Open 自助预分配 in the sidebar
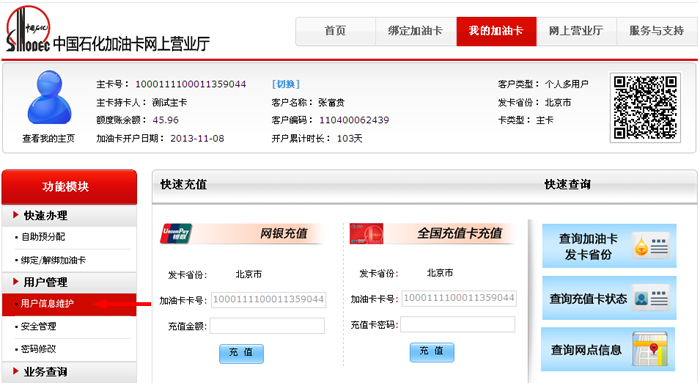This screenshot has width=700, height=383. click(43, 237)
